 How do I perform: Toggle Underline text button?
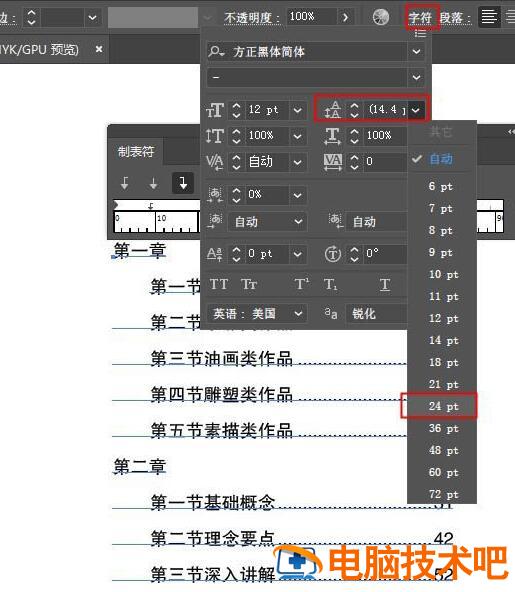pyautogui.click(x=385, y=285)
